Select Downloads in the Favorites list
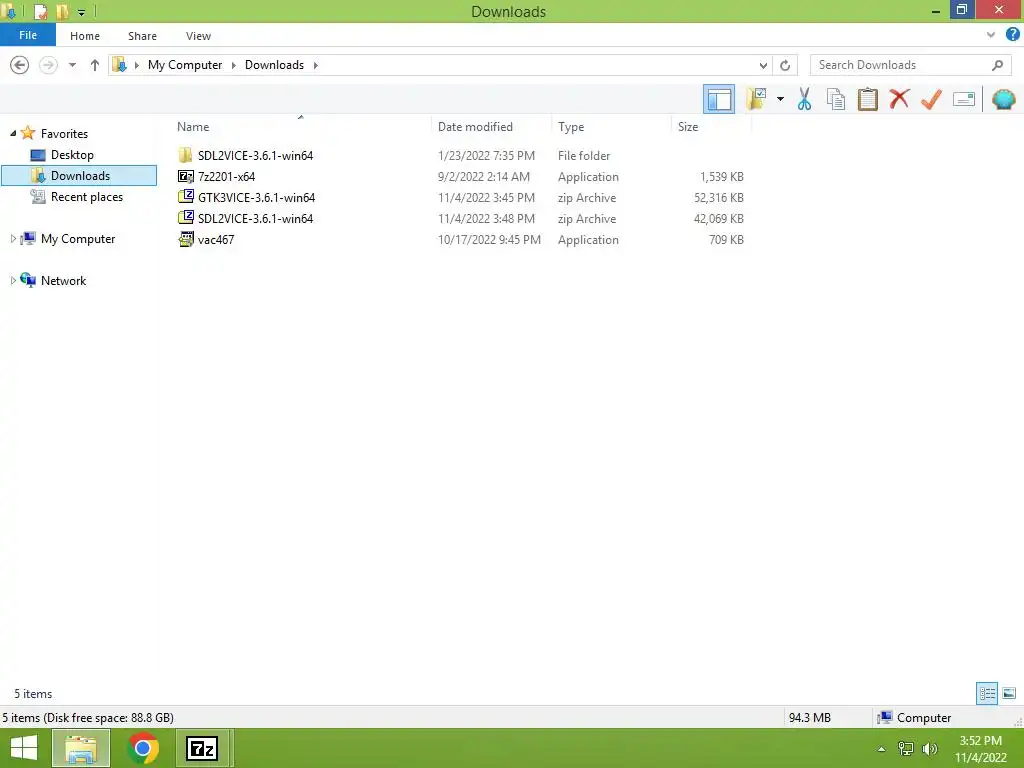Viewport: 1024px width, 768px height. pos(80,176)
